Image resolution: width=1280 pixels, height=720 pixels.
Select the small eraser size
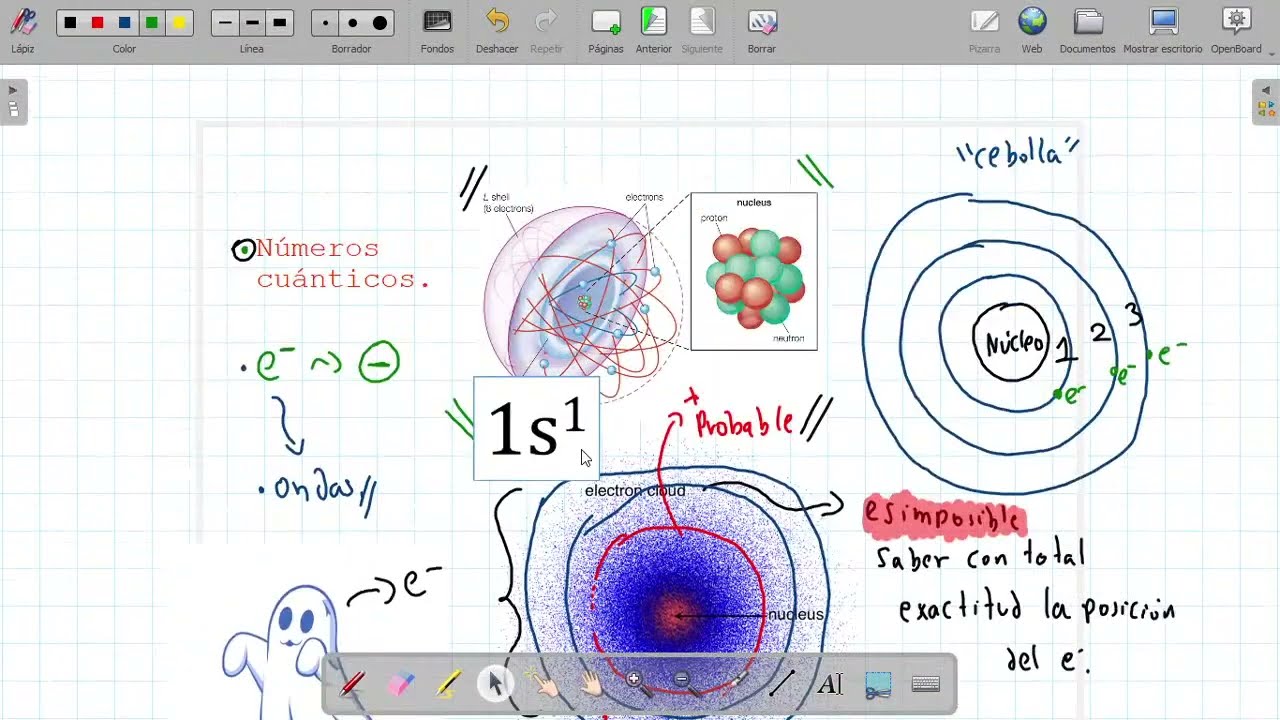(325, 22)
